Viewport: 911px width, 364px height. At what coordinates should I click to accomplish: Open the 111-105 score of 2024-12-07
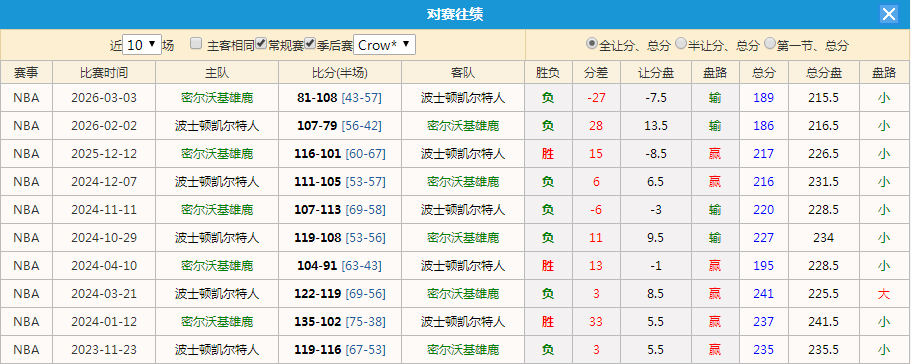tap(317, 182)
